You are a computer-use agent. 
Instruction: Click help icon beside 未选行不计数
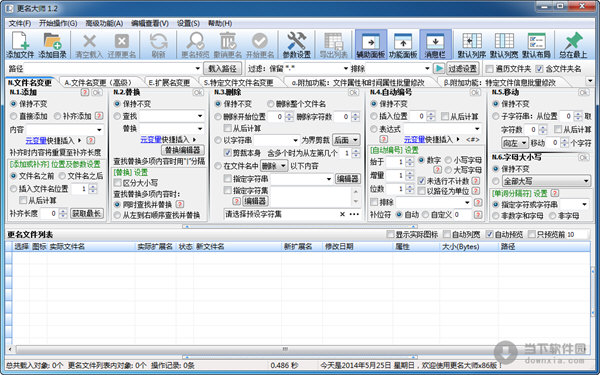coord(476,181)
